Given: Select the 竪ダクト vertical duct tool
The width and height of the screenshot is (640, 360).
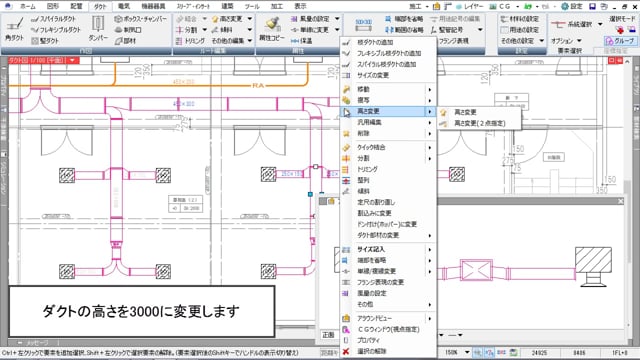Looking at the screenshot, I should 45,41.
